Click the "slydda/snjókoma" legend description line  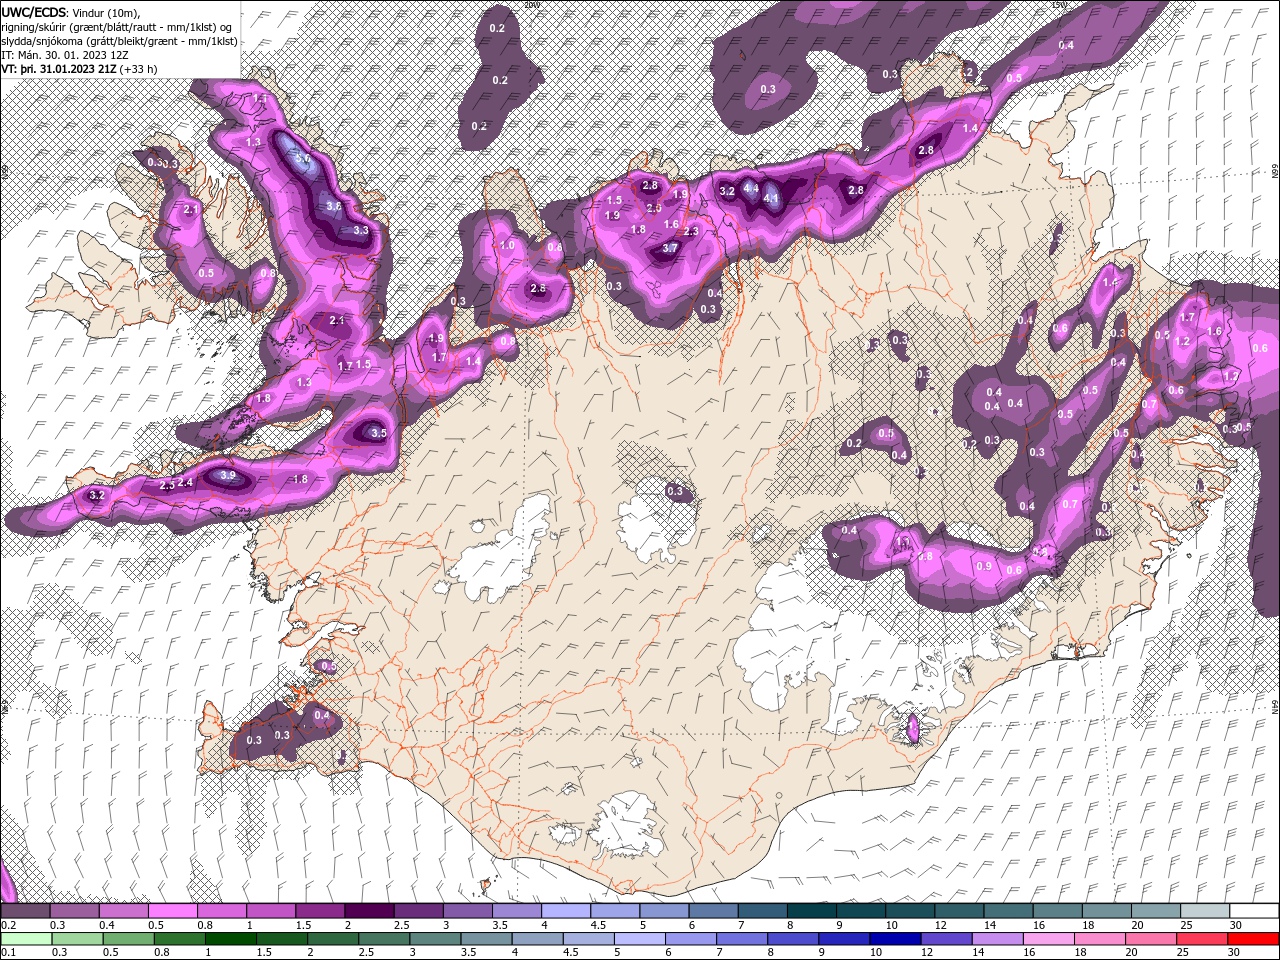pyautogui.click(x=119, y=41)
